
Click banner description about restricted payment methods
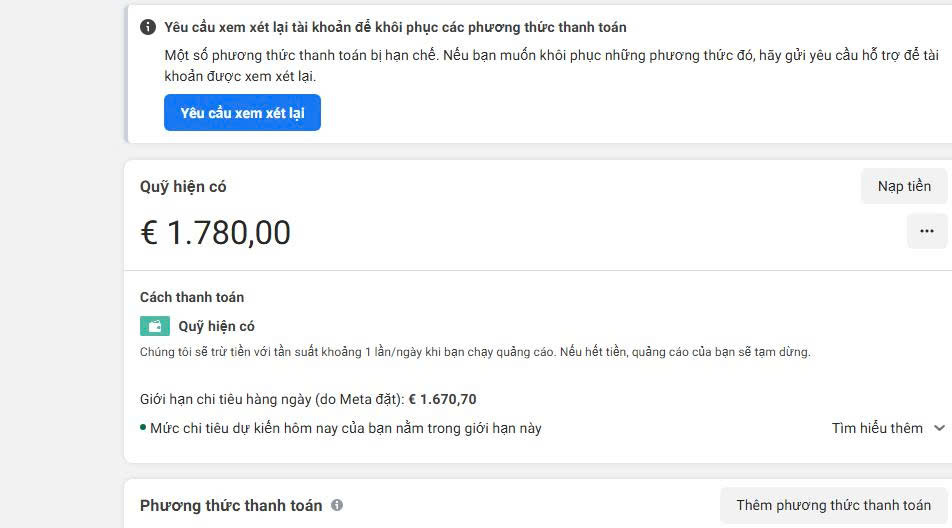[550, 65]
